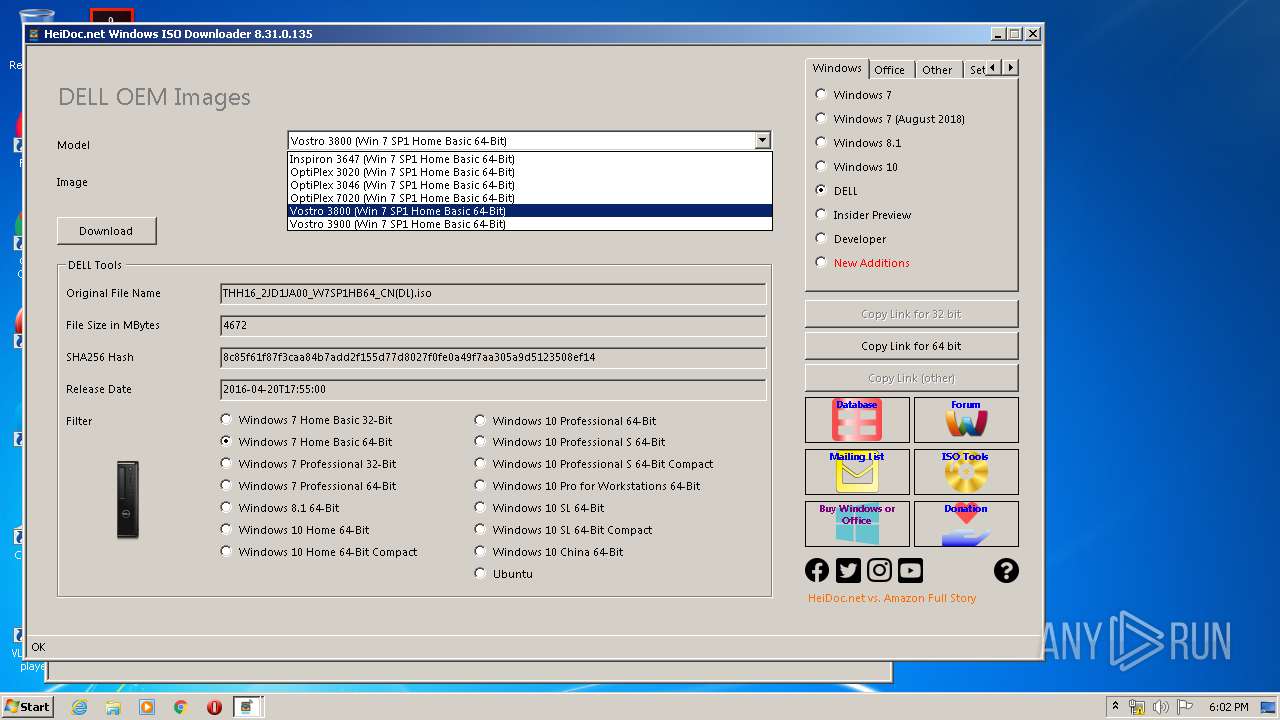Select Windows 7 (August 2018) option
1280x720 pixels.
pyautogui.click(x=821, y=118)
